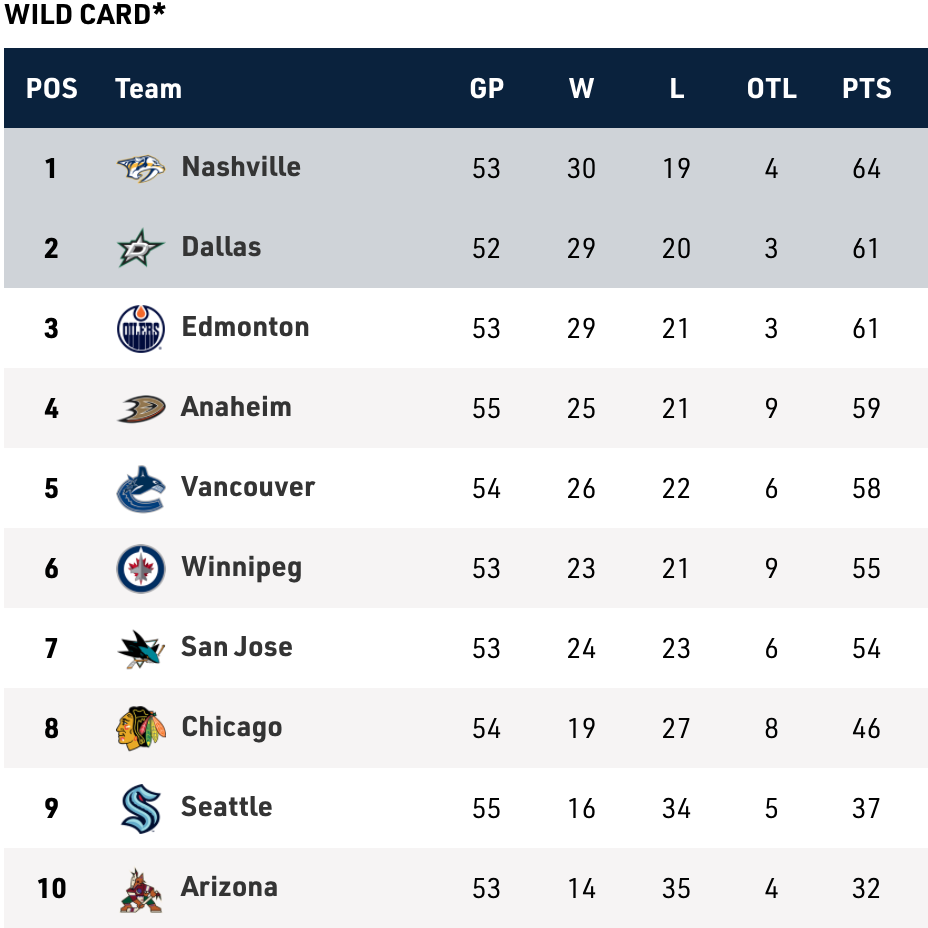Sort by the GP column header

pos(486,88)
